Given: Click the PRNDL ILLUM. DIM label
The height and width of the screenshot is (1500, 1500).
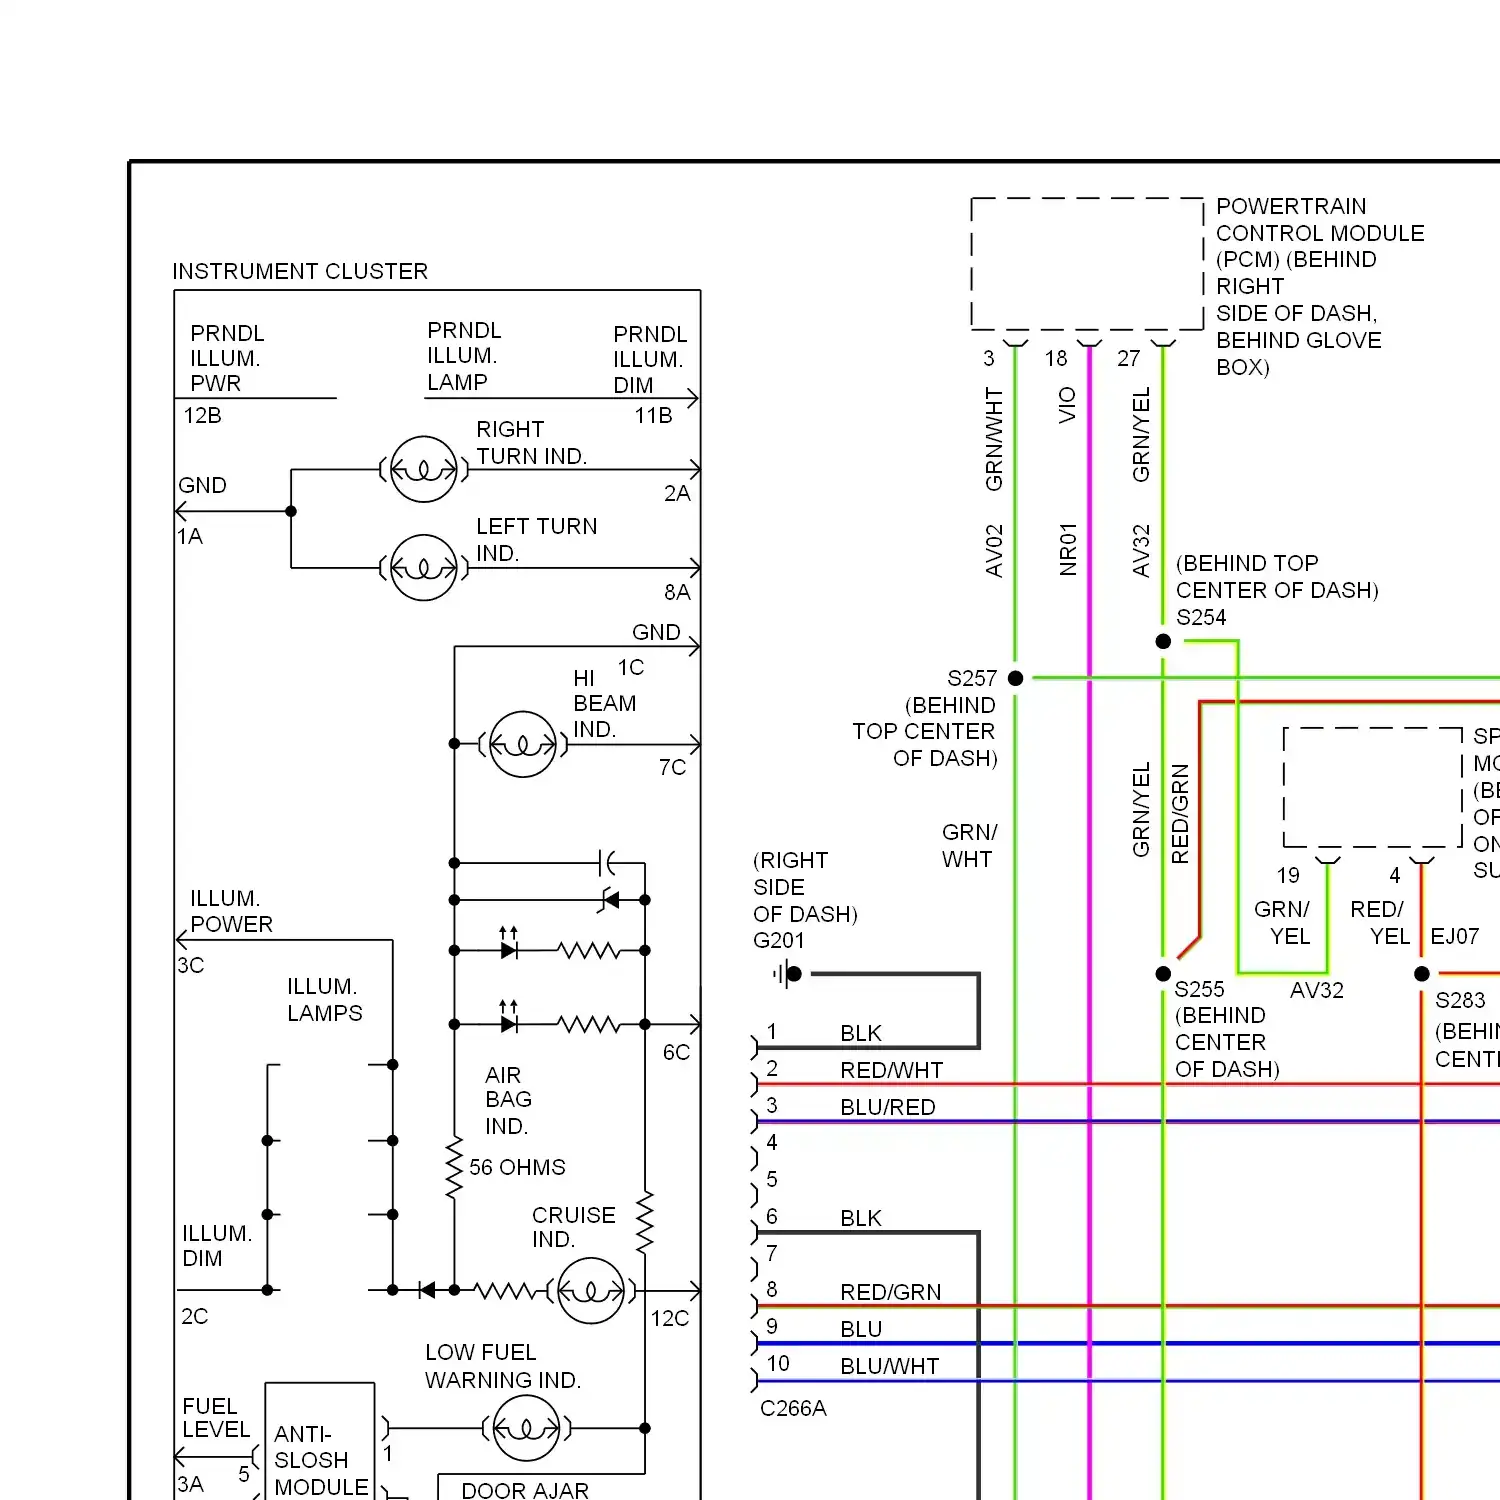Looking at the screenshot, I should pos(650,359).
